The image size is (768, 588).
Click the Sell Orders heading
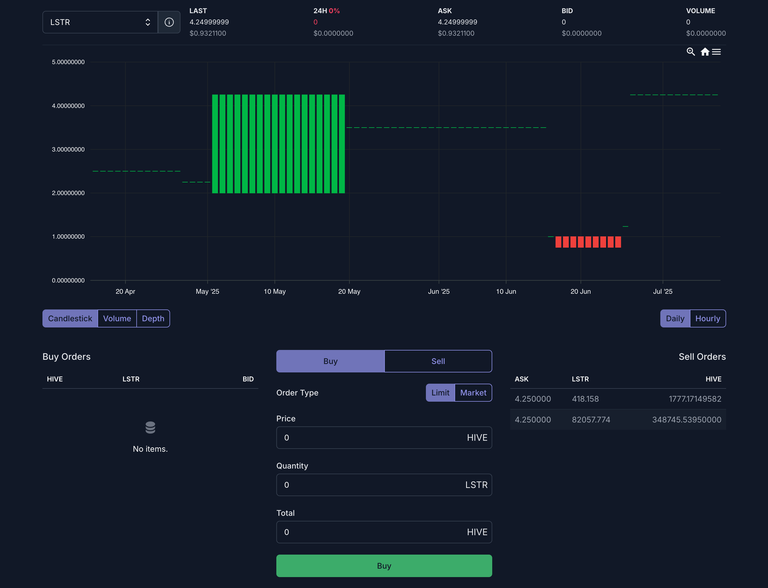702,357
